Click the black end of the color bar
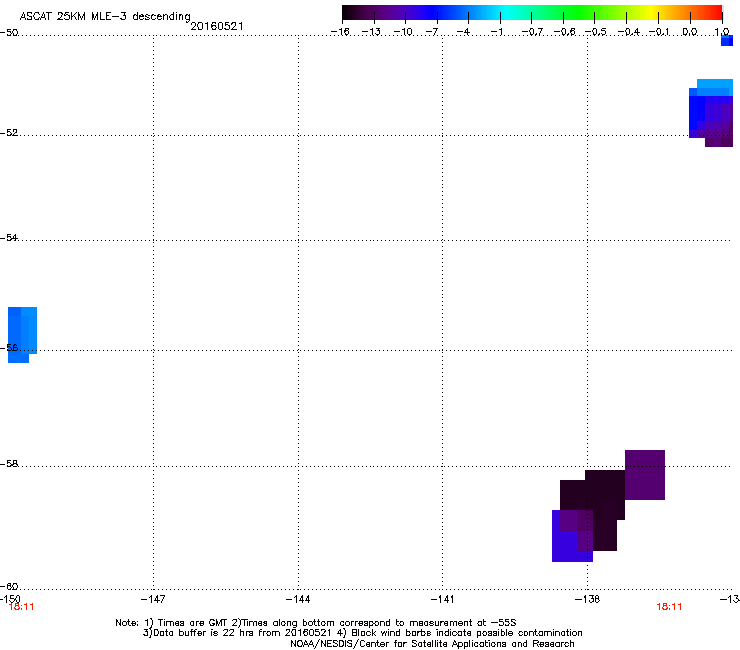Image resolution: width=740 pixels, height=650 pixels. (347, 12)
